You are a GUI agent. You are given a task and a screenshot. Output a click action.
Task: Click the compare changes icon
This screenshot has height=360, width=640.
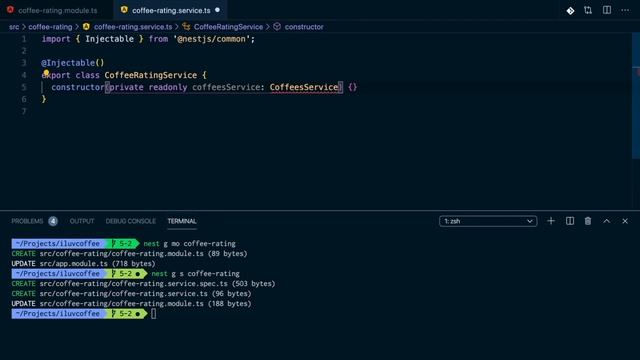pos(588,10)
